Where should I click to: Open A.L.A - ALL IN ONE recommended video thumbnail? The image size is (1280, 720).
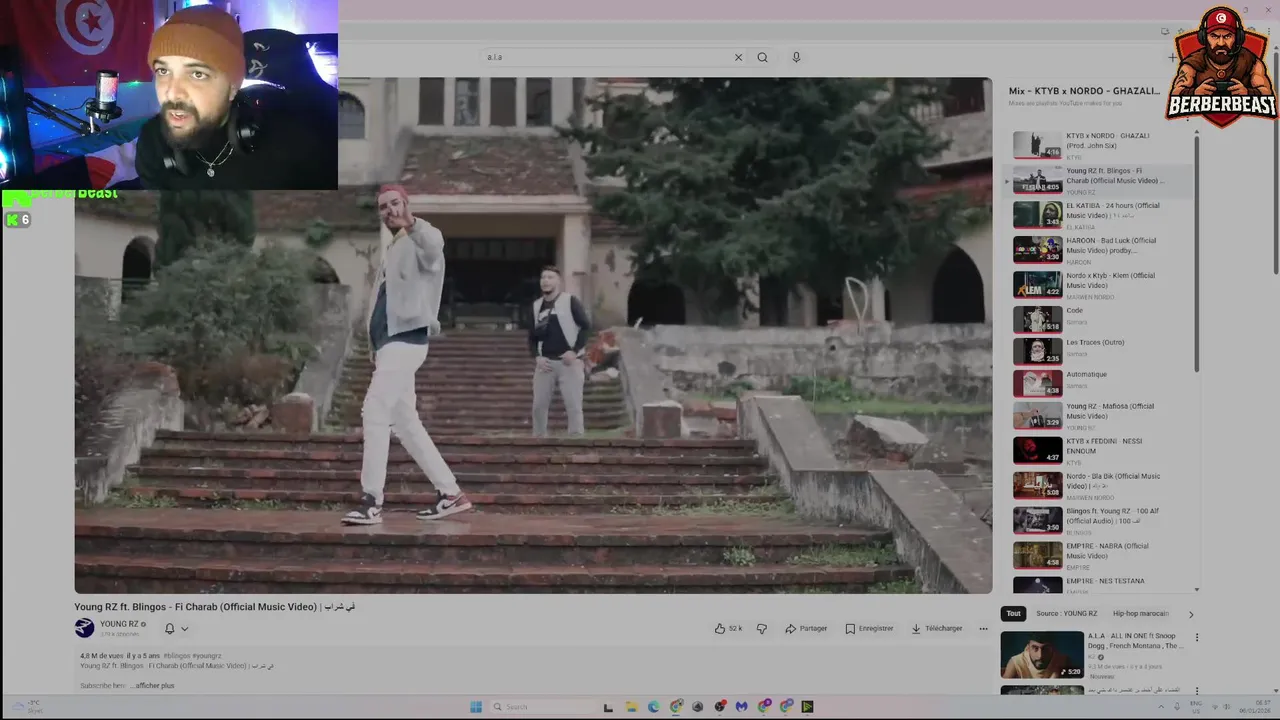(x=1041, y=655)
